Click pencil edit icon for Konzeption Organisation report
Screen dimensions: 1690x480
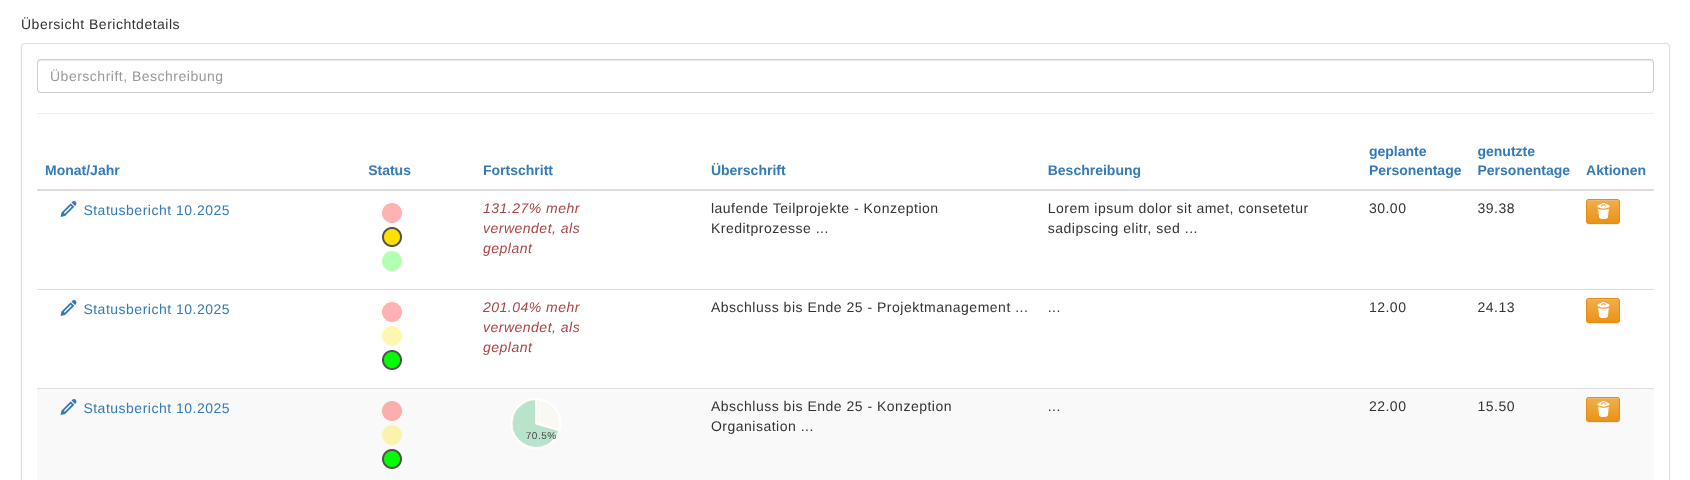tap(68, 407)
